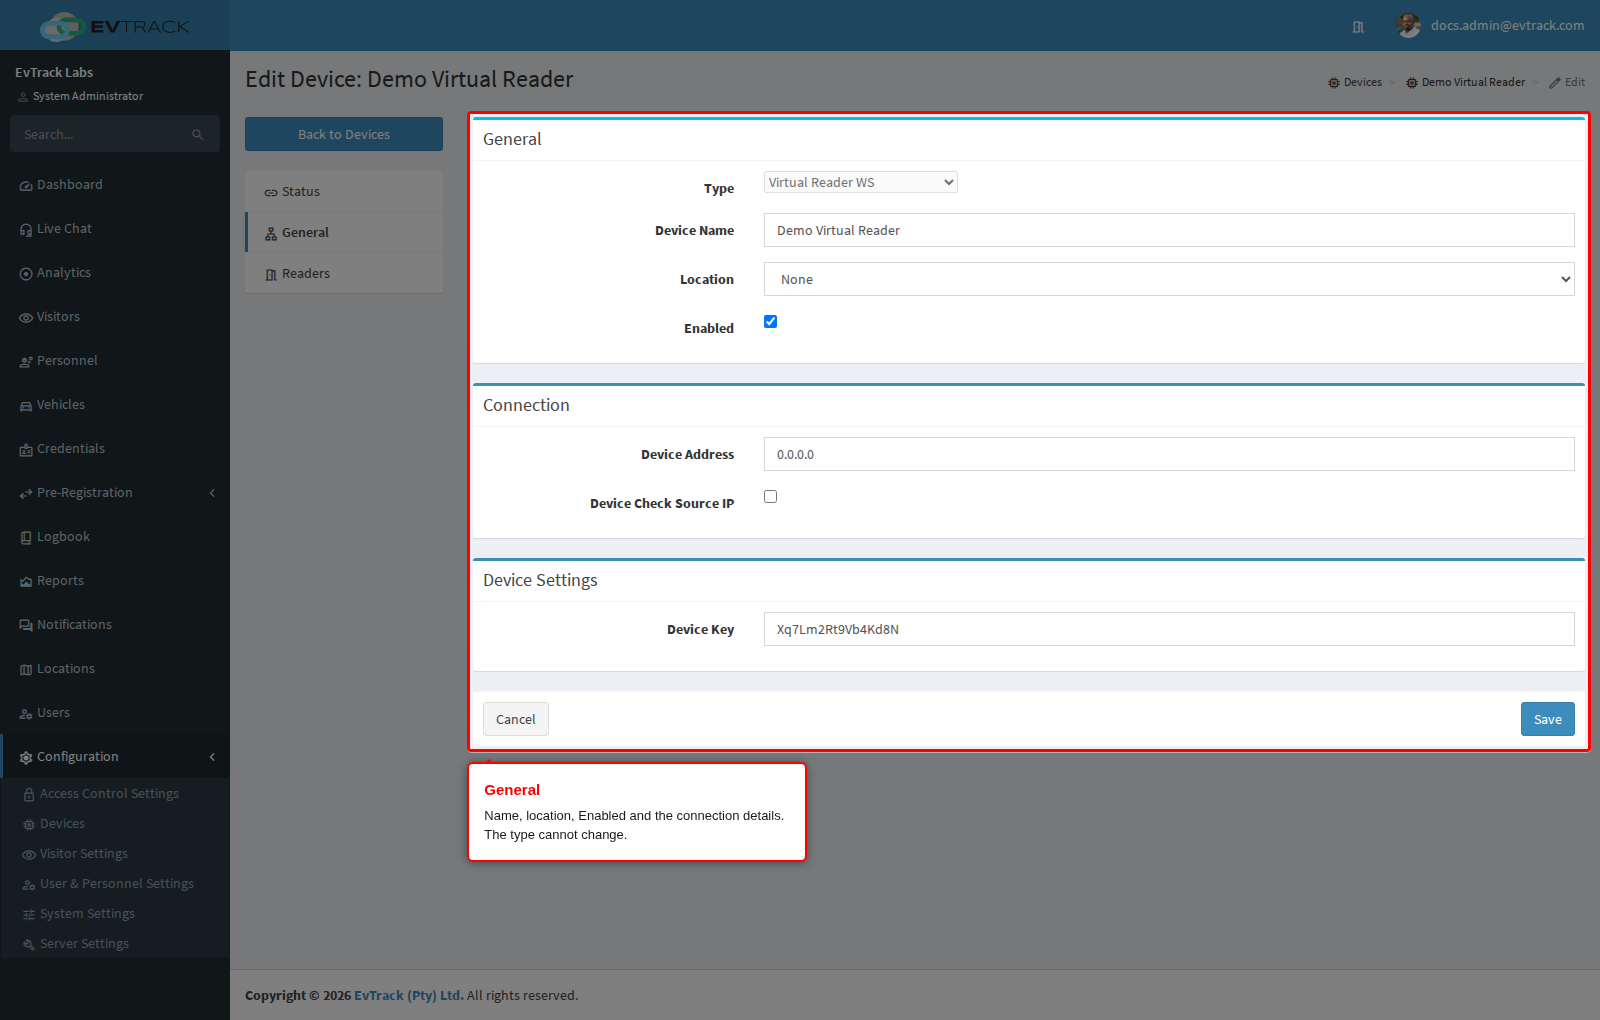Click into the Device Key field

tap(1169, 629)
